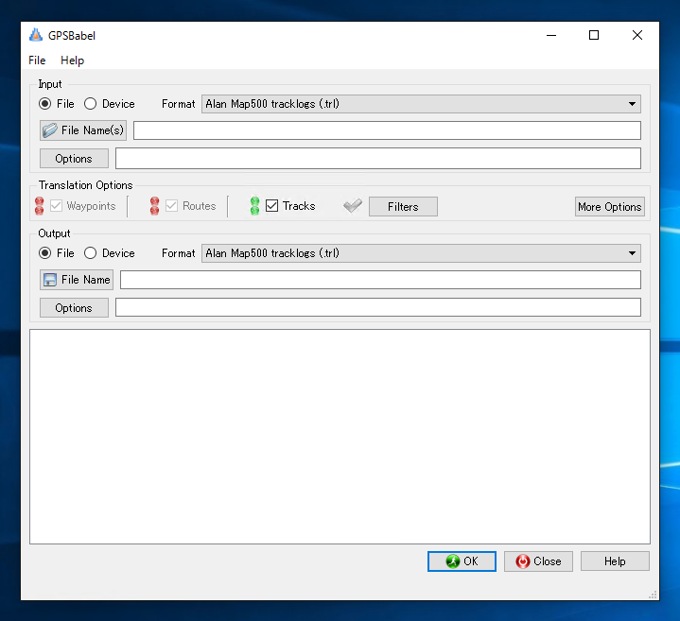Uncheck the Tracks checkbox
Screen dimensions: 680x621
pos(272,206)
